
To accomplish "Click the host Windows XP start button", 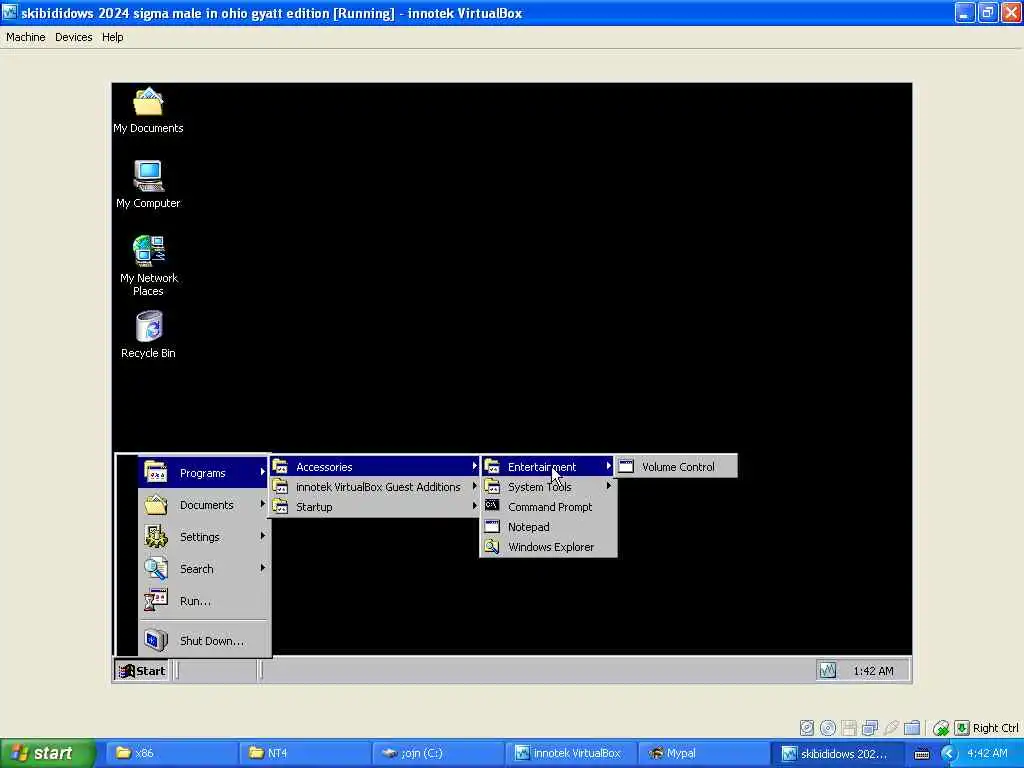I will click(47, 753).
